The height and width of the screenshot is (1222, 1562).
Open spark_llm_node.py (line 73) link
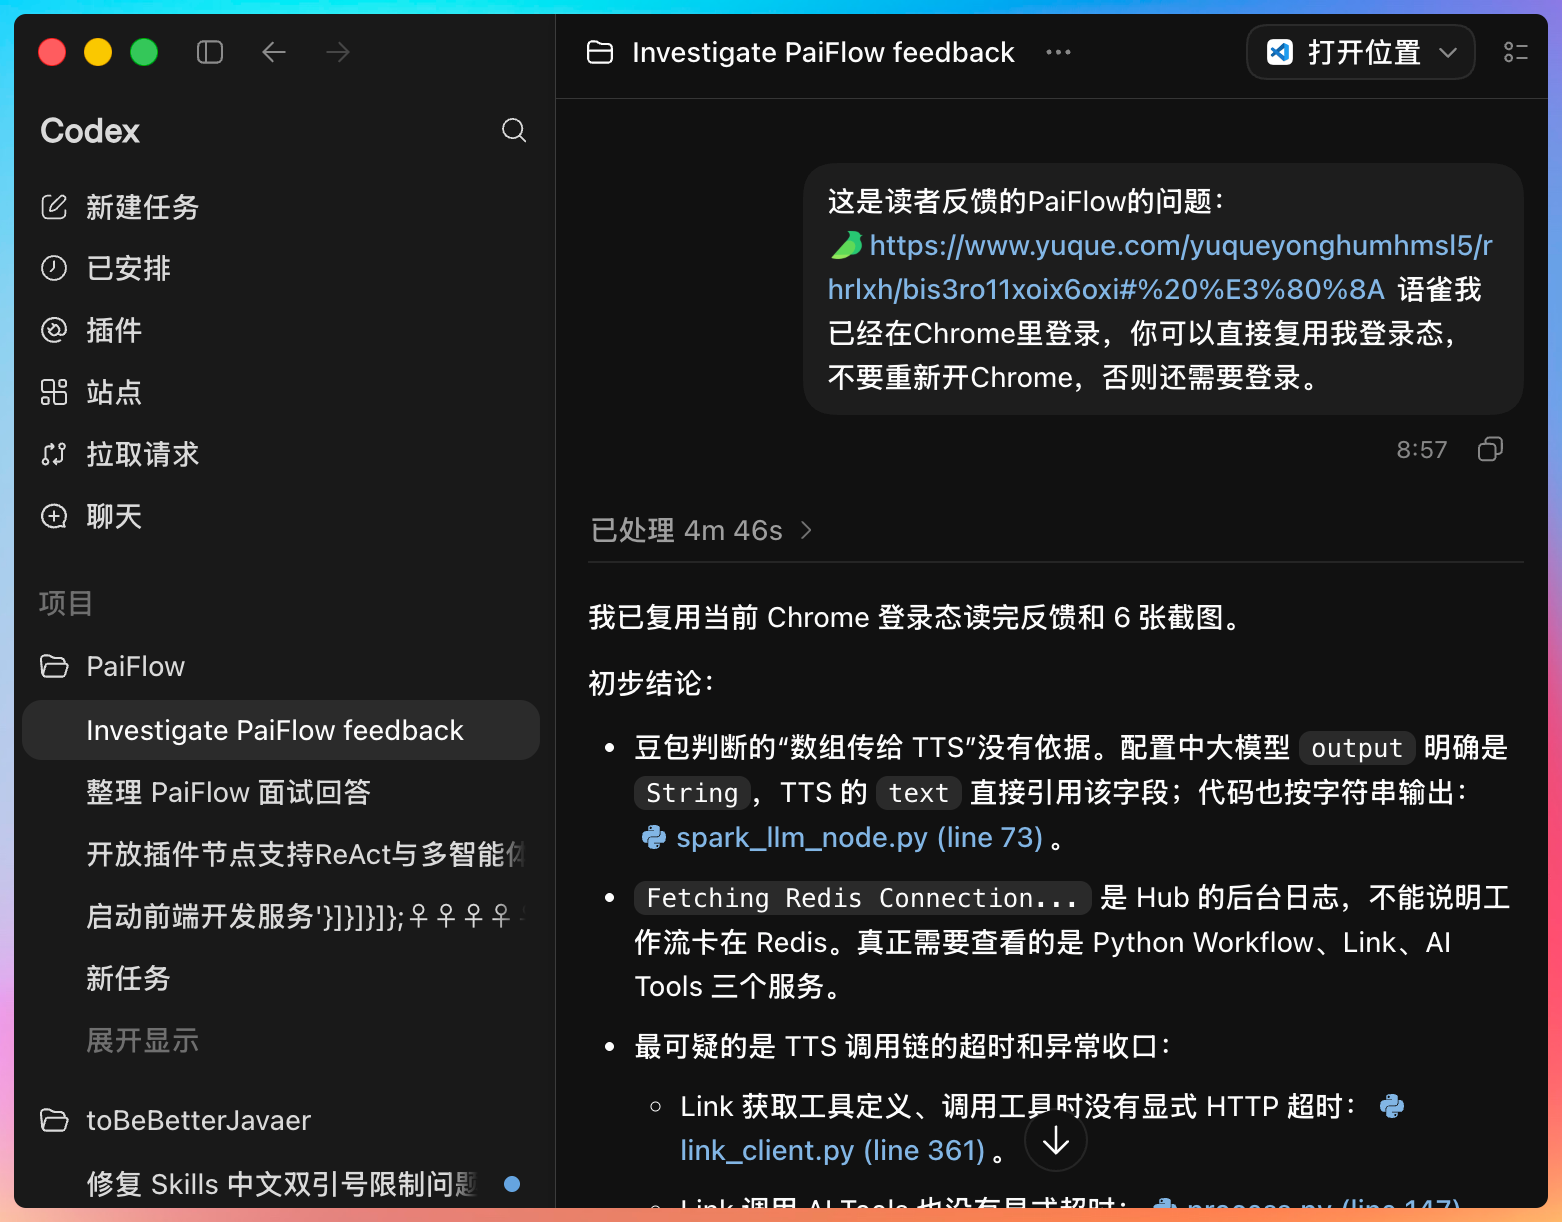tap(859, 837)
